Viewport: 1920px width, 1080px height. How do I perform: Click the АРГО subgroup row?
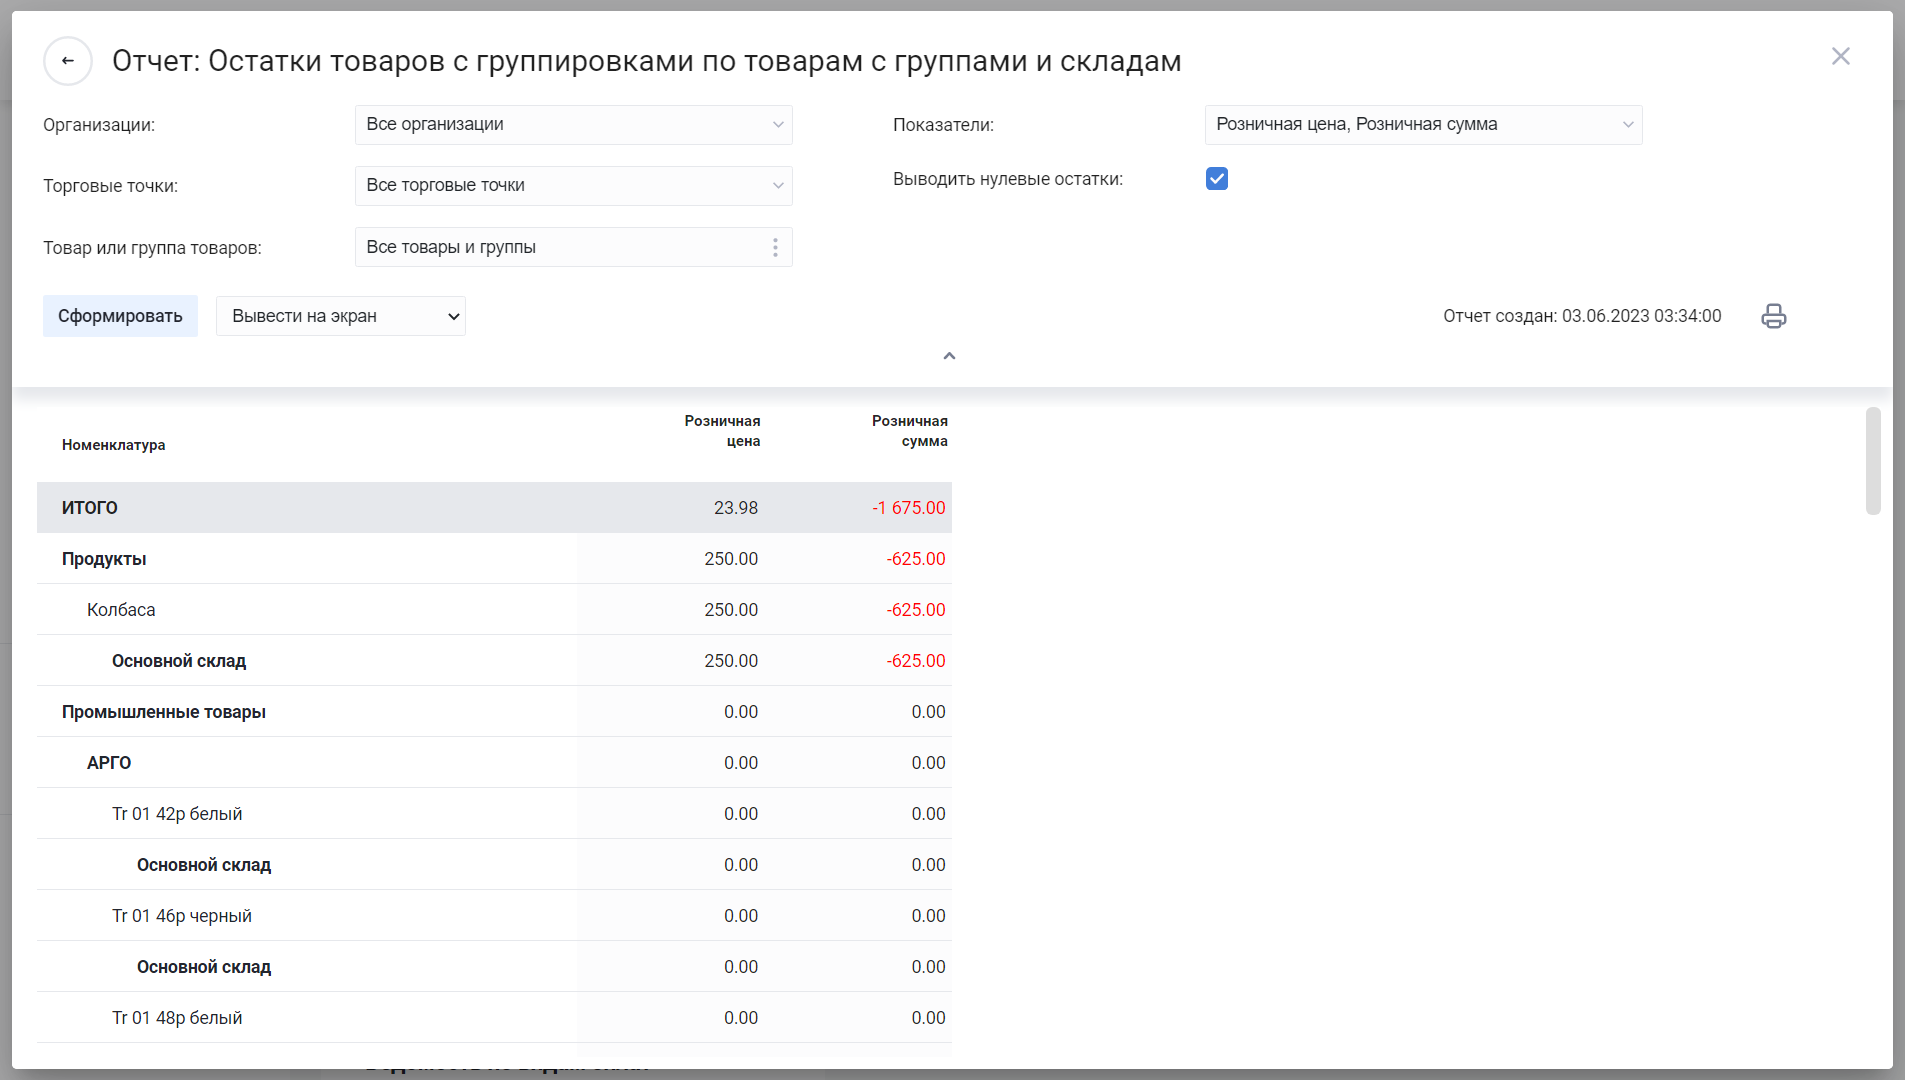[109, 763]
